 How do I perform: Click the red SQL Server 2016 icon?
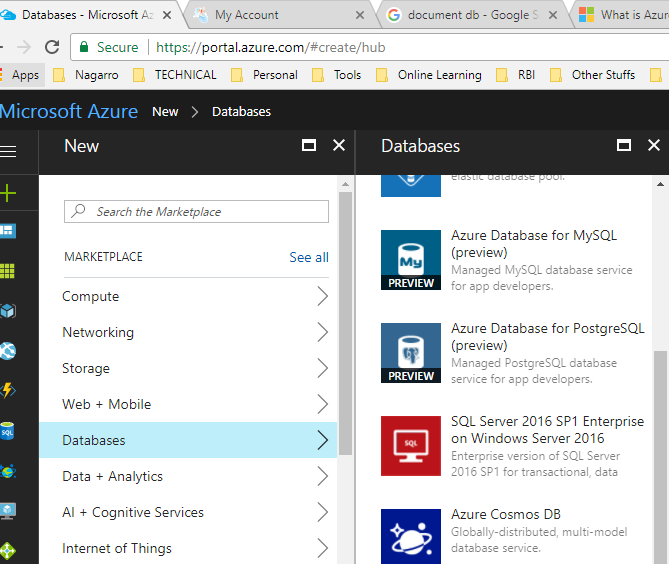(411, 445)
